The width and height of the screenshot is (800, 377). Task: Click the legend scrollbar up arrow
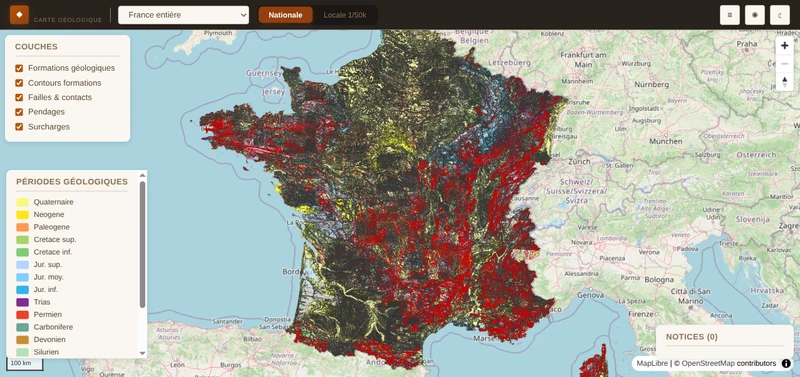click(x=142, y=175)
